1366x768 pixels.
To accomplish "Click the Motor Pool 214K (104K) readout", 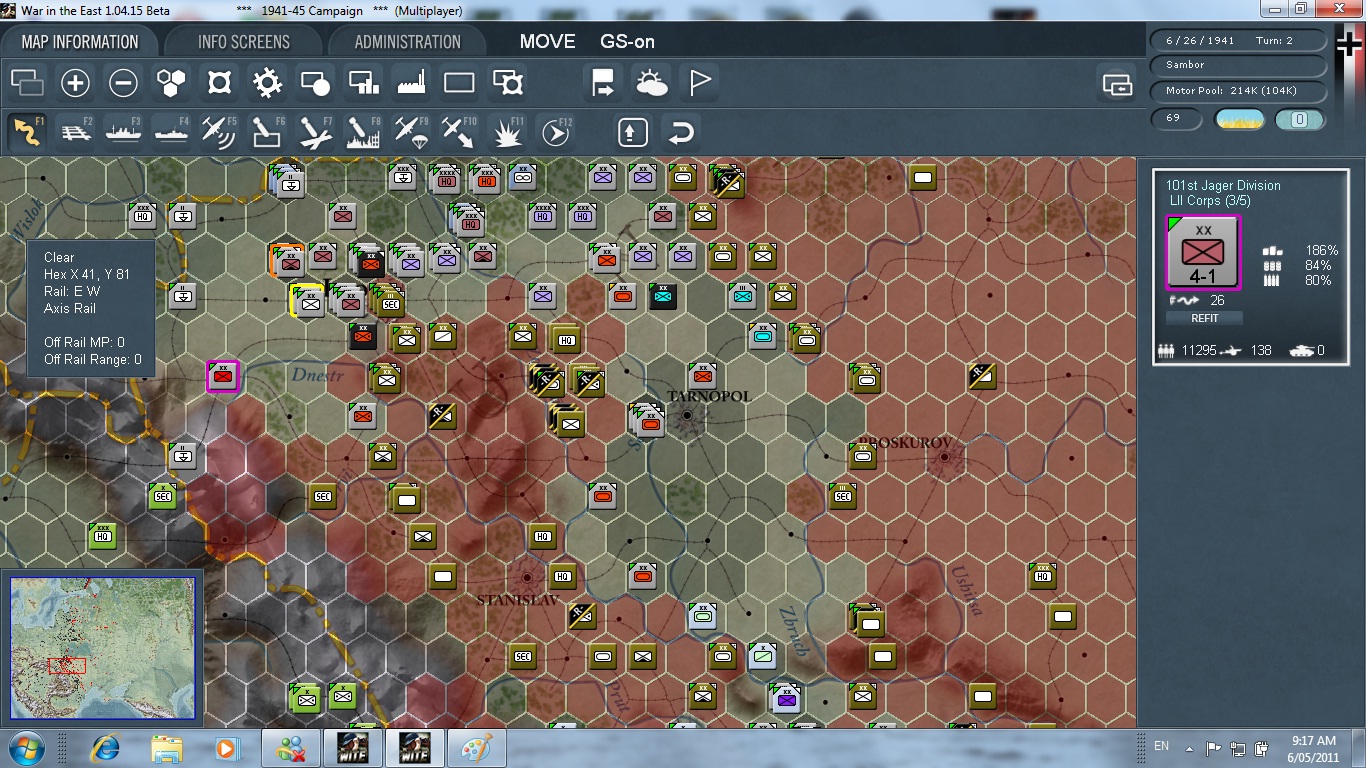I will tap(1238, 91).
